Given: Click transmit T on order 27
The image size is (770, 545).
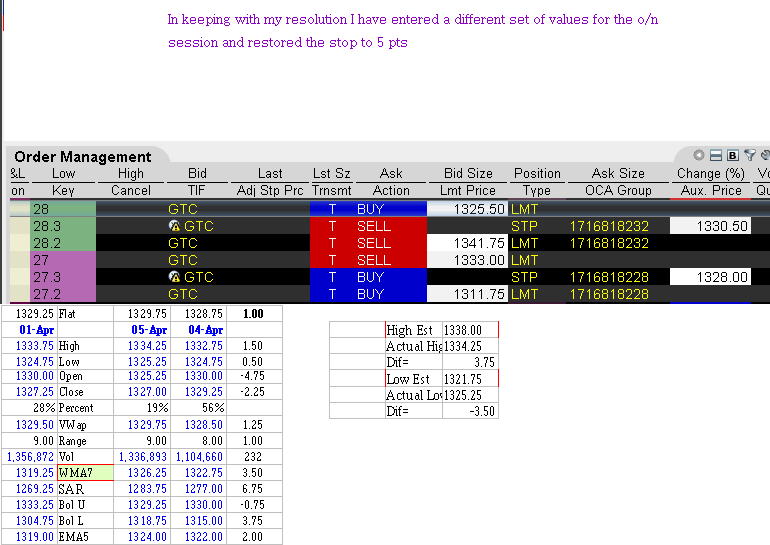Looking at the screenshot, I should point(332,260).
